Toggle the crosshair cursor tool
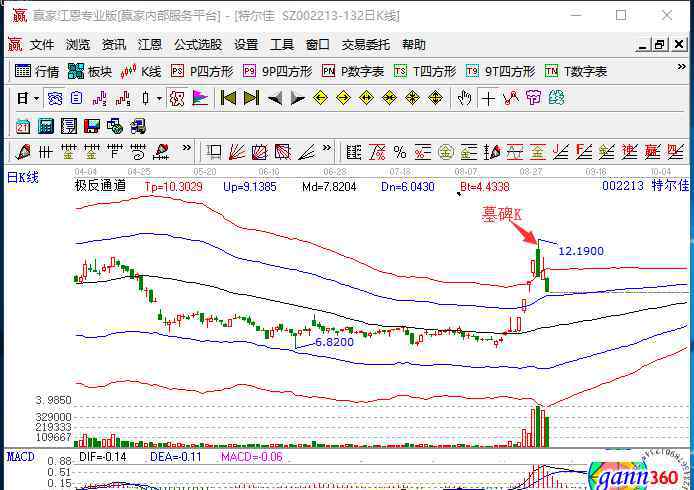Image resolution: width=694 pixels, height=490 pixels. [488, 98]
